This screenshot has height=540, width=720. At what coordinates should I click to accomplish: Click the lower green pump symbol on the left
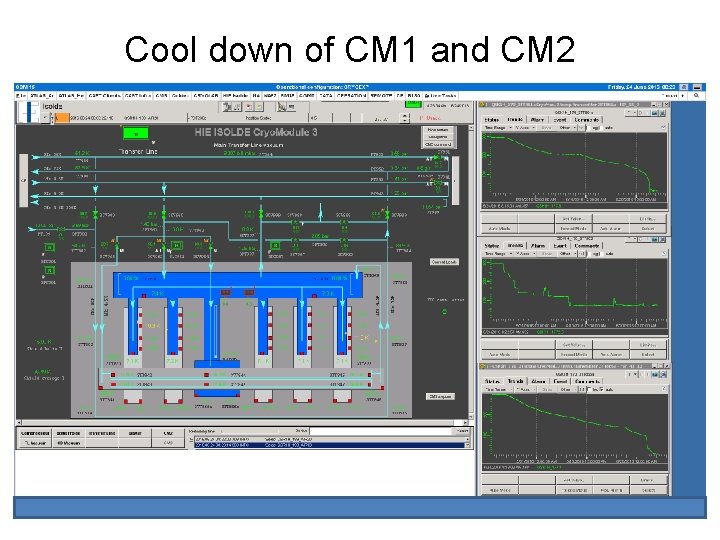[49, 271]
